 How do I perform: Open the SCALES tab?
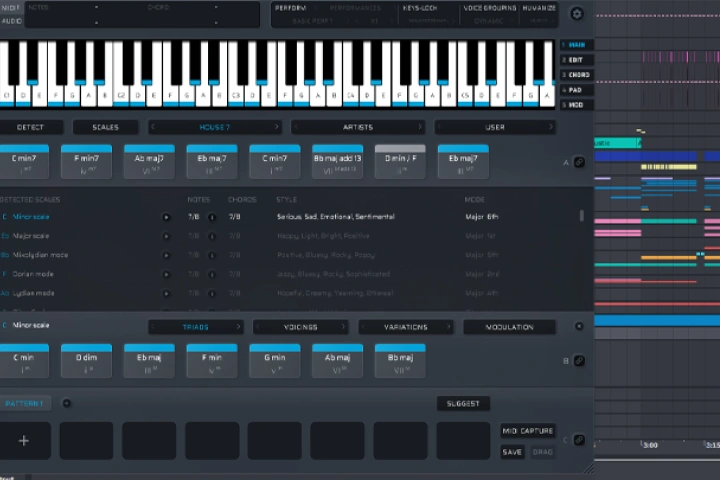106,127
